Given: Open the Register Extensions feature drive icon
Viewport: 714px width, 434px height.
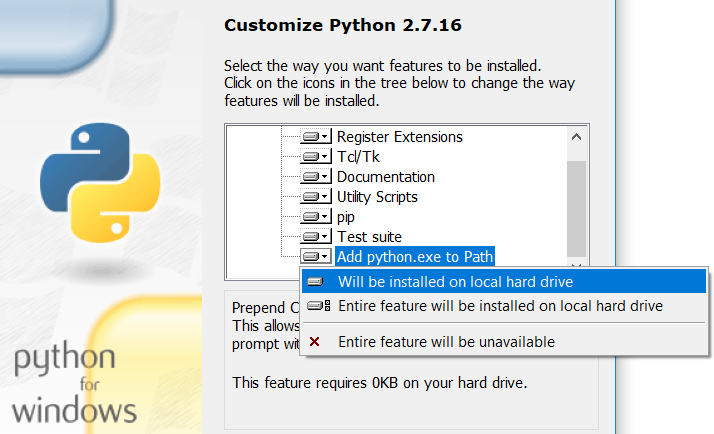Looking at the screenshot, I should click(316, 137).
